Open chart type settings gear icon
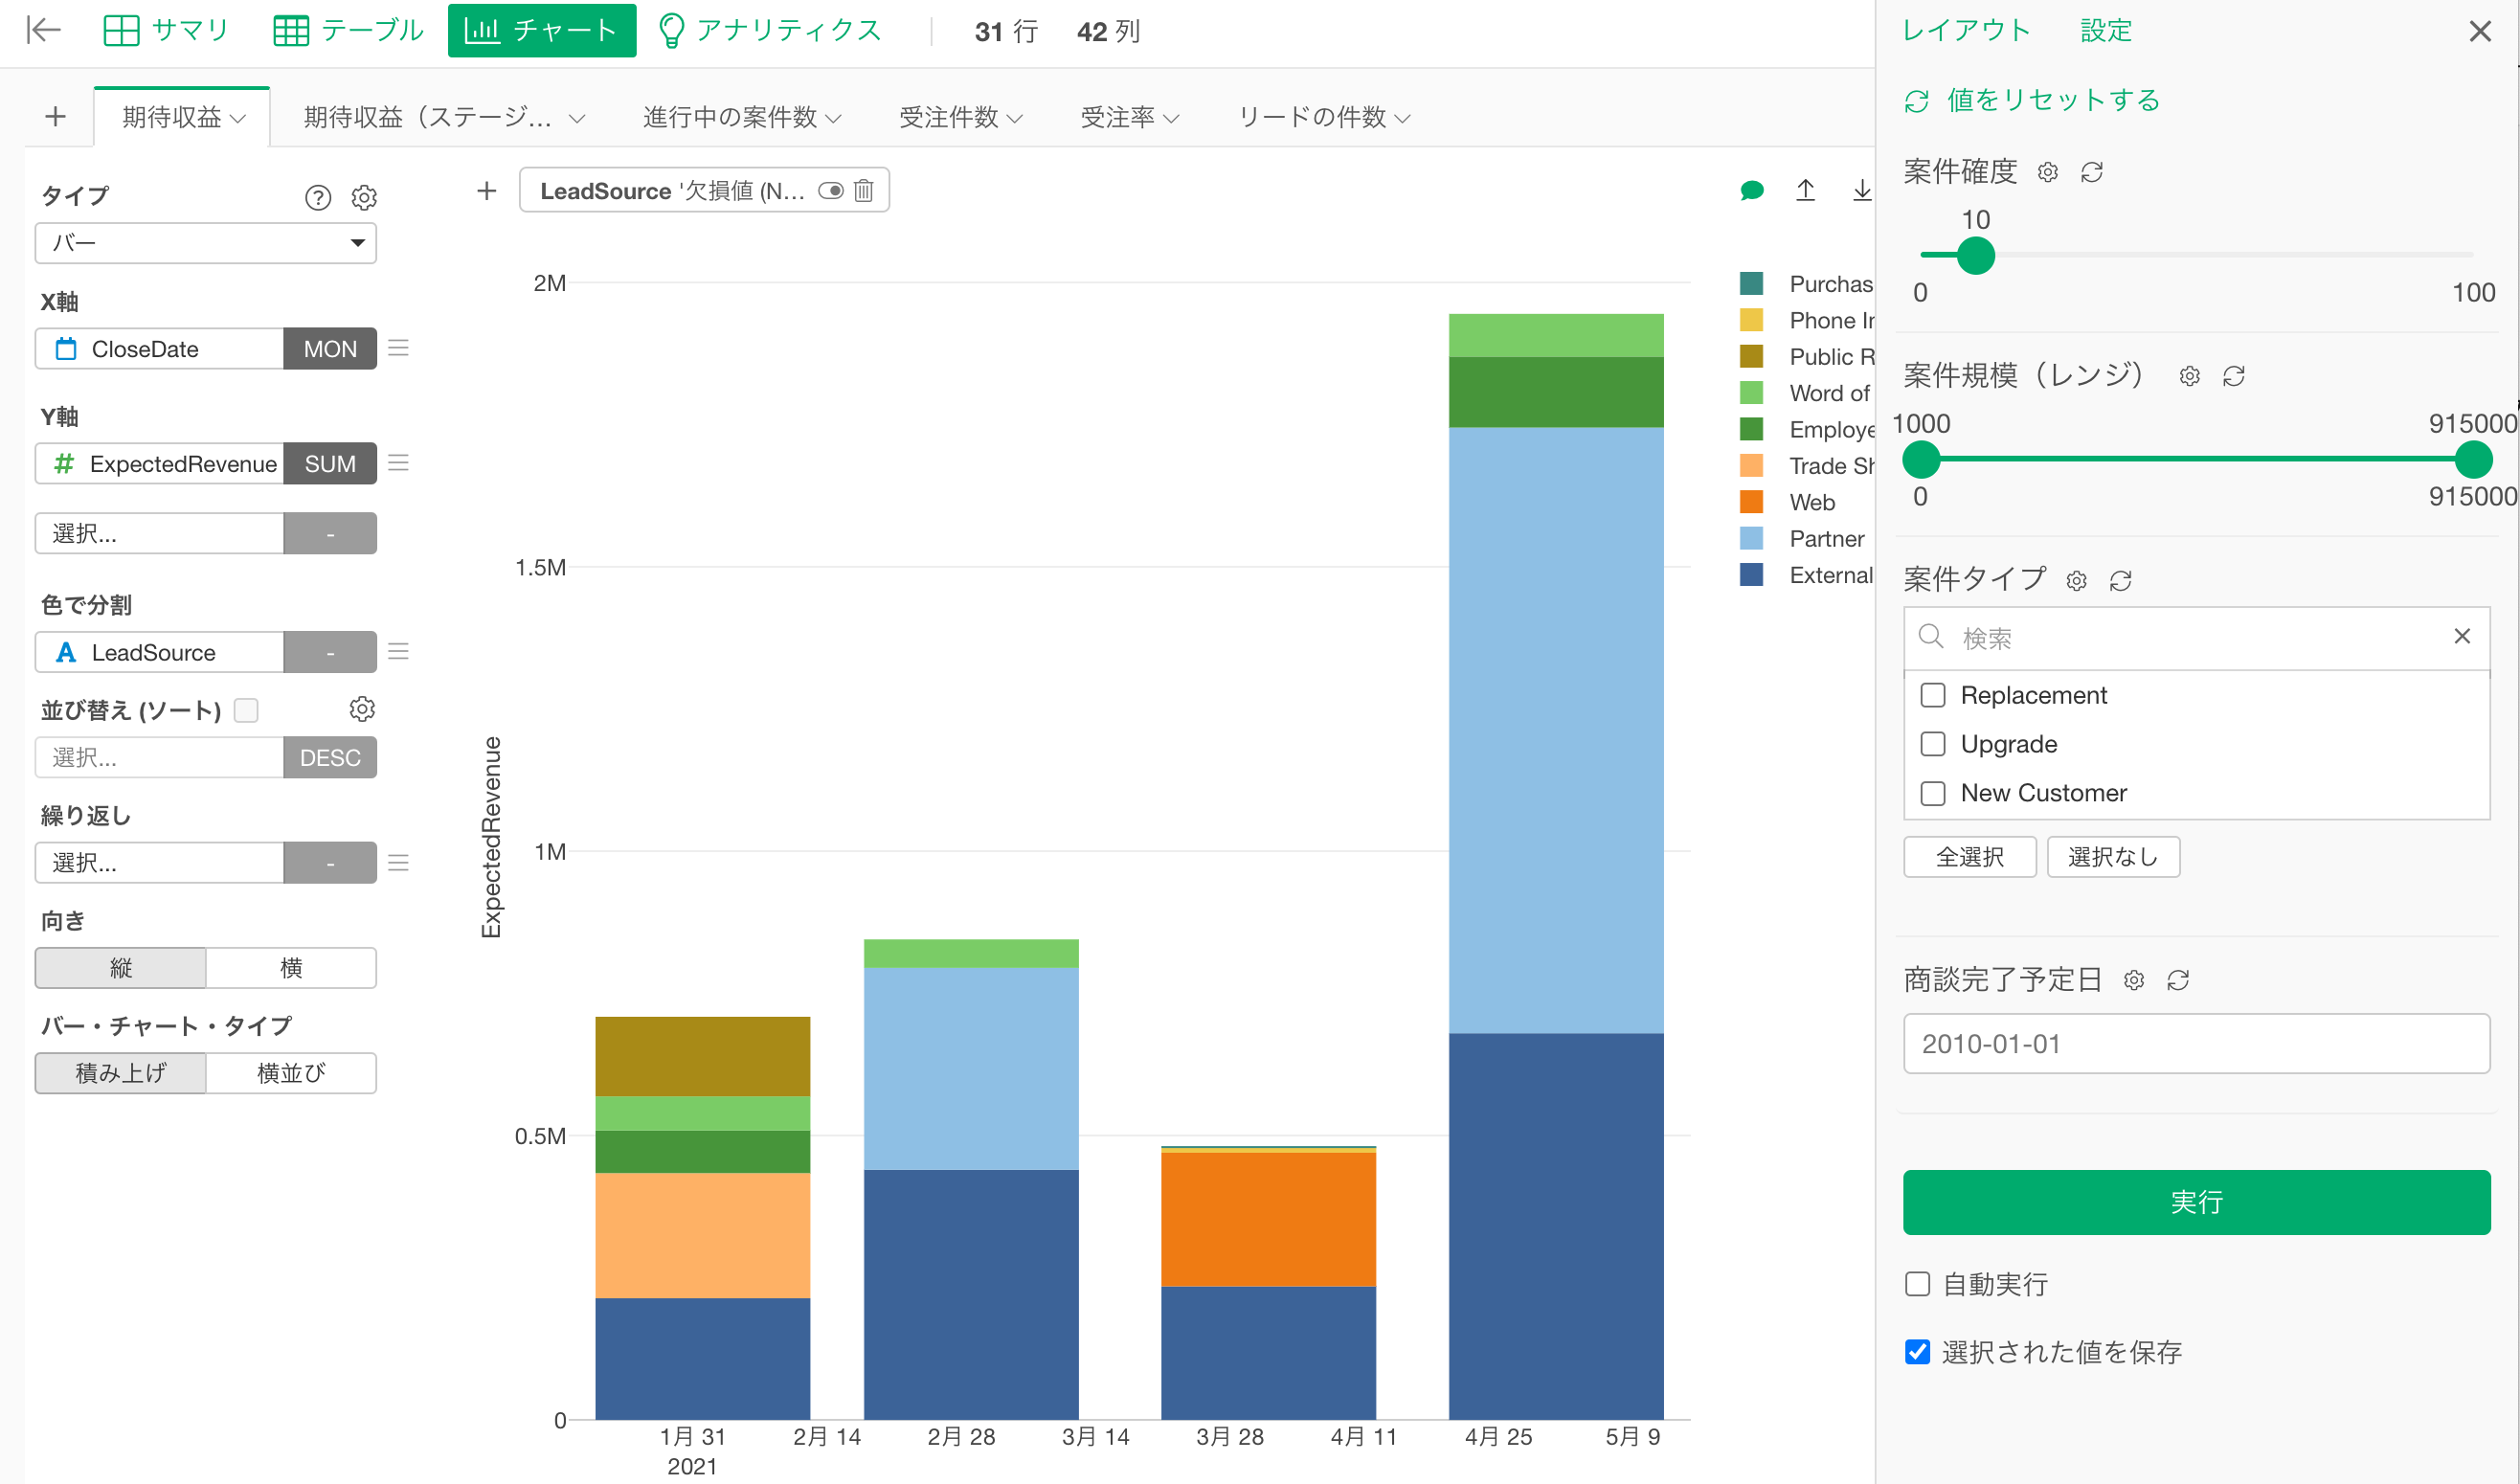Viewport: 2520px width, 1484px height. 364,197
